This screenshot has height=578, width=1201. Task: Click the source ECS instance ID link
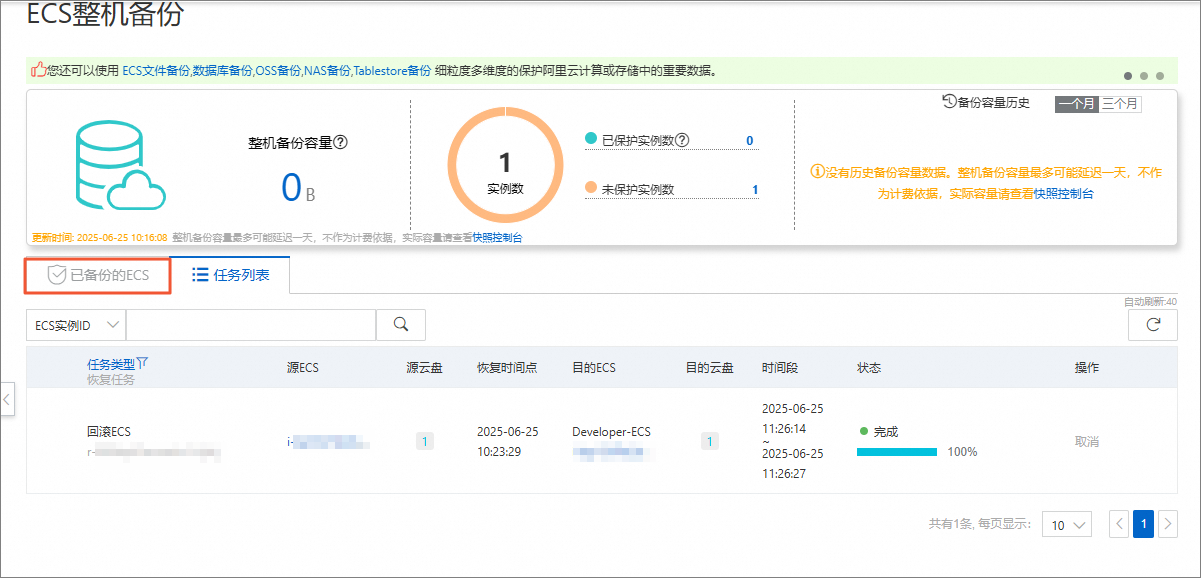(x=329, y=441)
